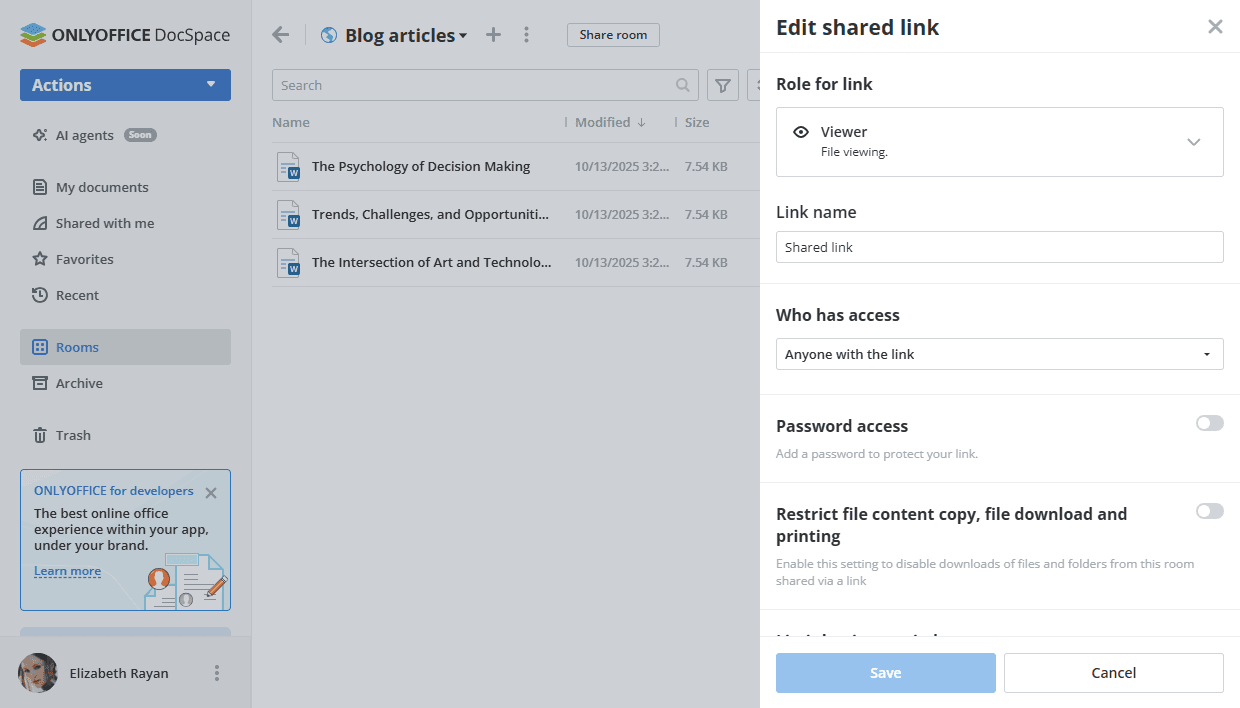1240x708 pixels.
Task: Open My documents in sidebar
Action: pyautogui.click(x=101, y=187)
